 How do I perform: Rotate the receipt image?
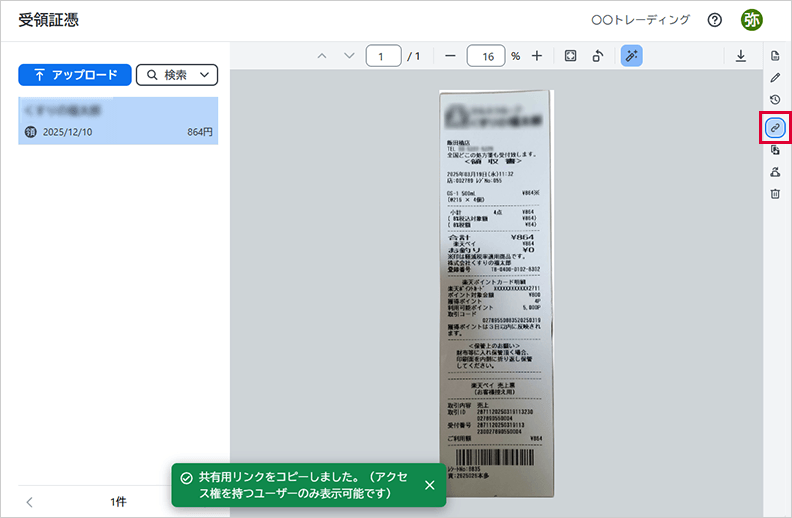(x=597, y=56)
